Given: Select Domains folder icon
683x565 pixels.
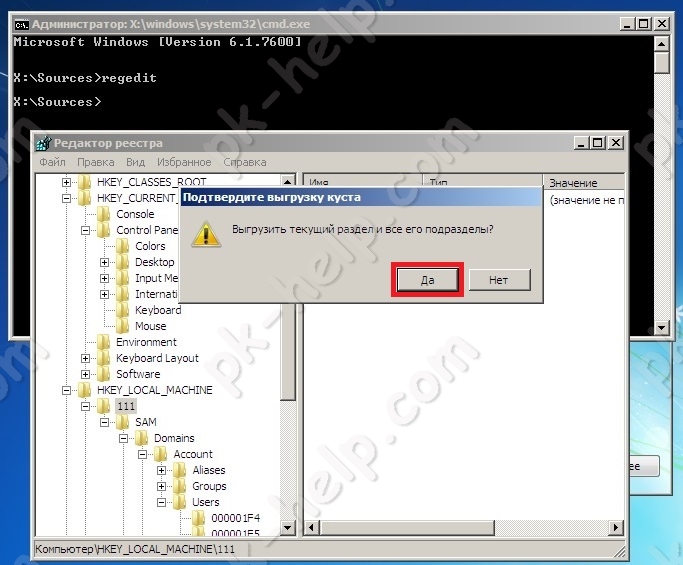Looking at the screenshot, I should pos(142,438).
